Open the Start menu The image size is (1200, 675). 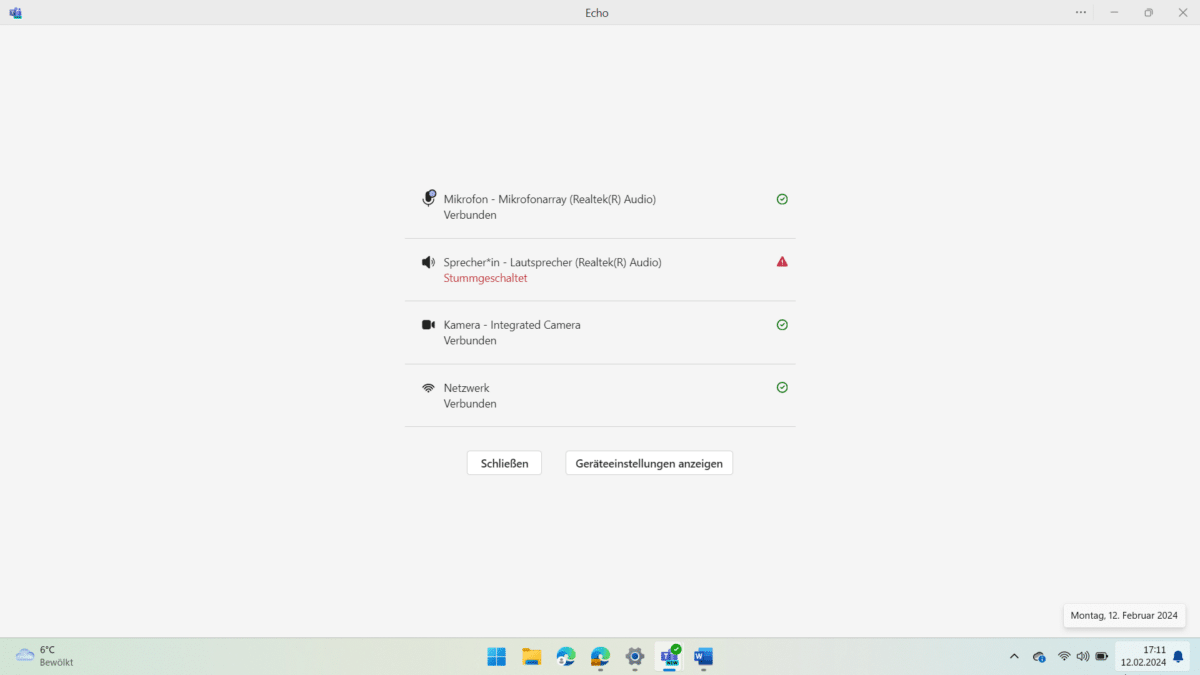point(496,657)
